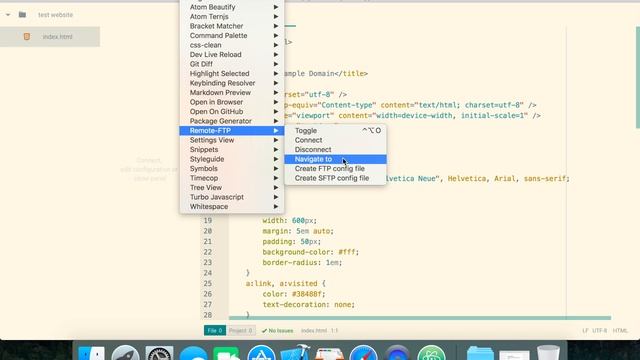640x360 pixels.
Task: Choose Disconnect in the Remote-FTP submenu
Action: (x=336, y=149)
